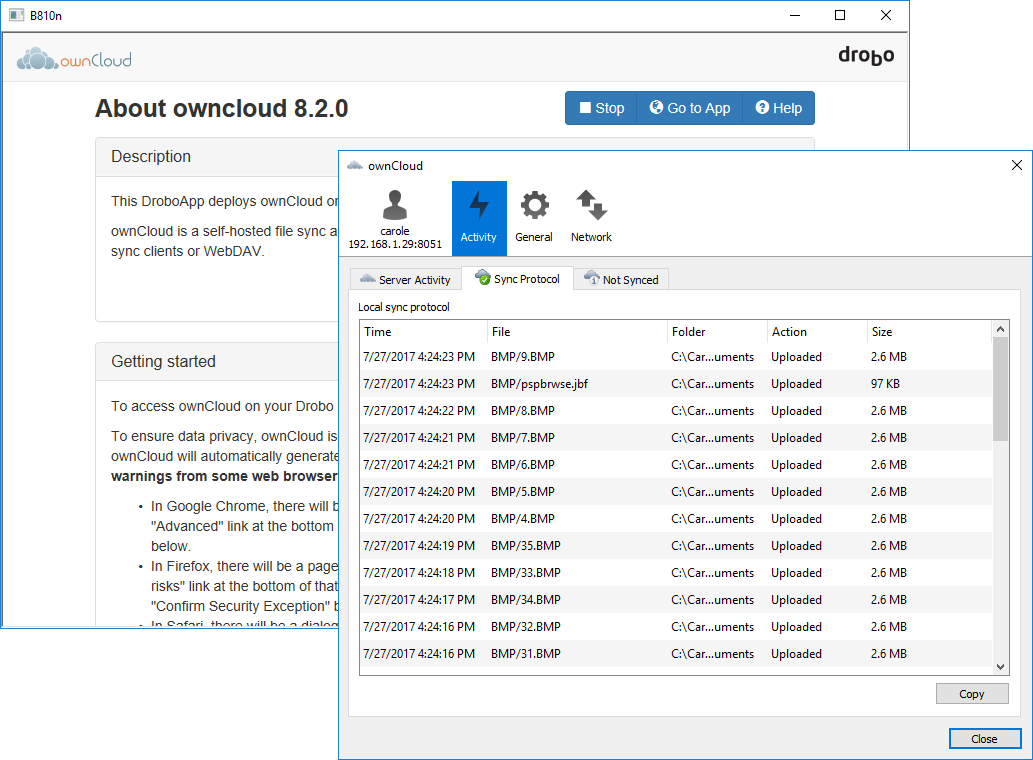Switch to the Not Synced tab
This screenshot has width=1033, height=760.
621,280
